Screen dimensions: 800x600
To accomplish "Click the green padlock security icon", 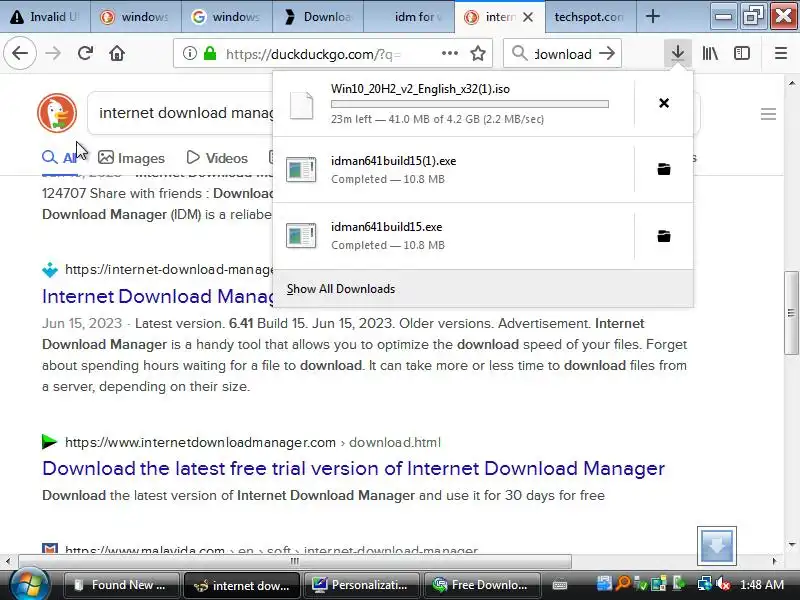I will 210,53.
